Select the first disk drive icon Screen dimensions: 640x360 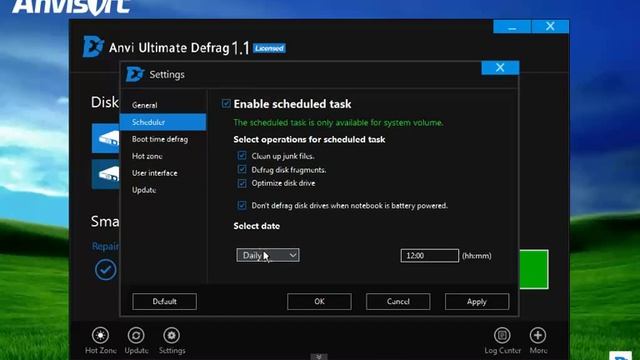click(106, 138)
